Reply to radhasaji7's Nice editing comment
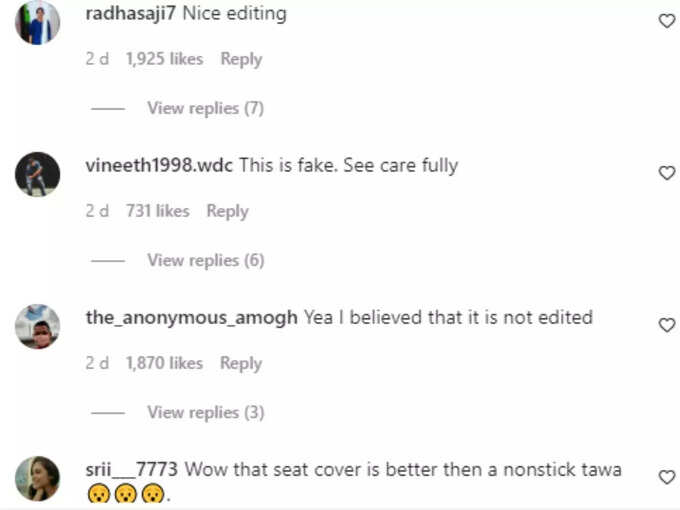680x510 pixels. (241, 59)
